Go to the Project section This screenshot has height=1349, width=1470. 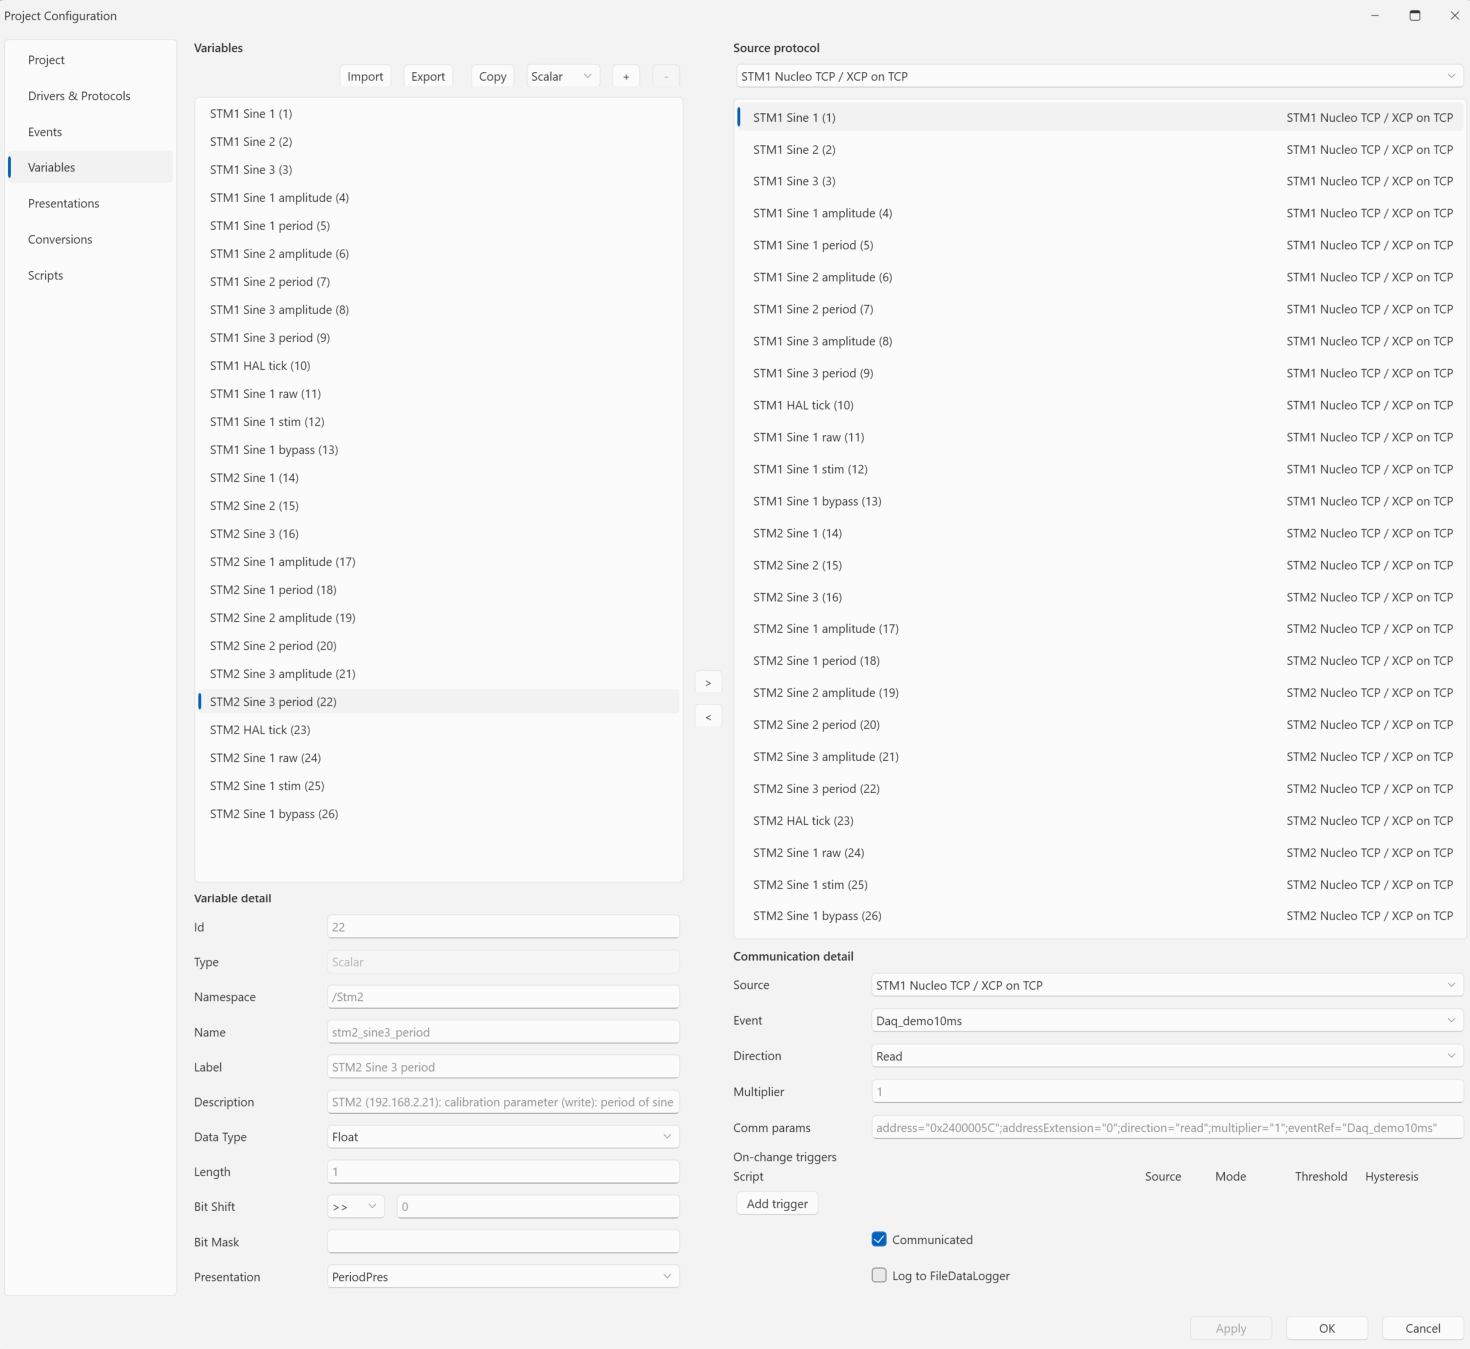(x=90, y=60)
